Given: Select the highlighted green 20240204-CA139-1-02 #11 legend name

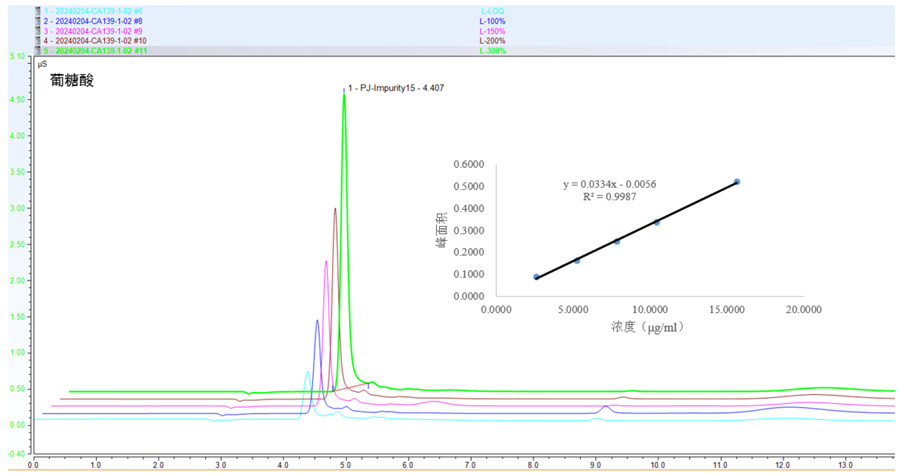Looking at the screenshot, I should tap(98, 50).
